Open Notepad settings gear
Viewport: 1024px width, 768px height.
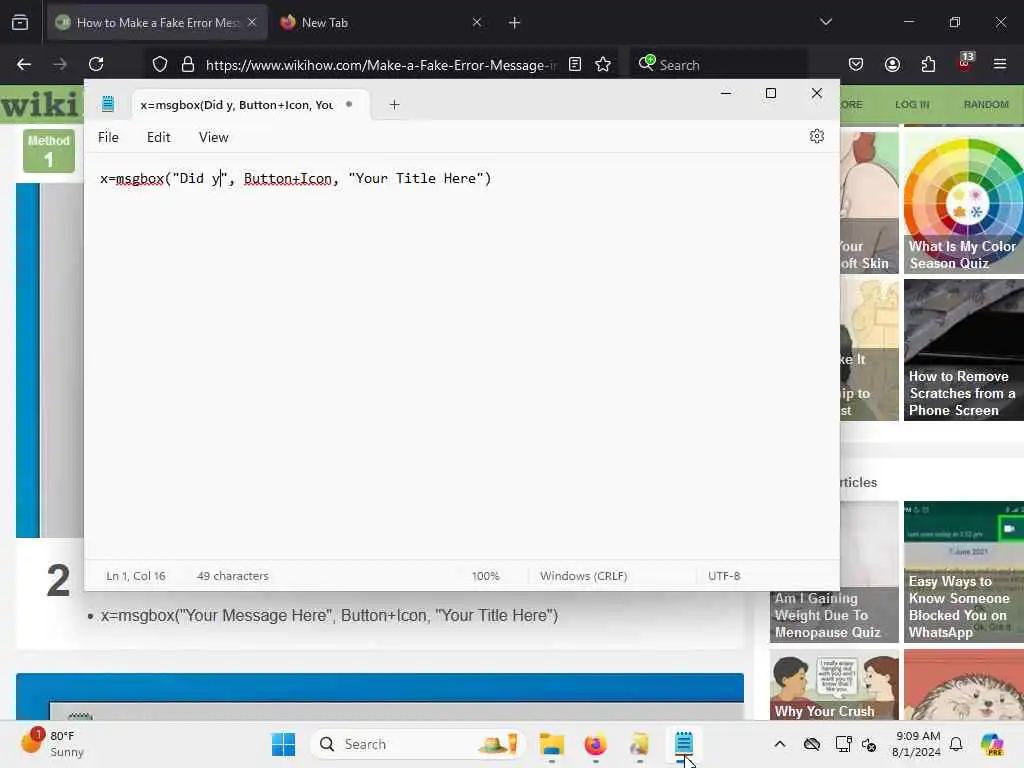tap(816, 136)
